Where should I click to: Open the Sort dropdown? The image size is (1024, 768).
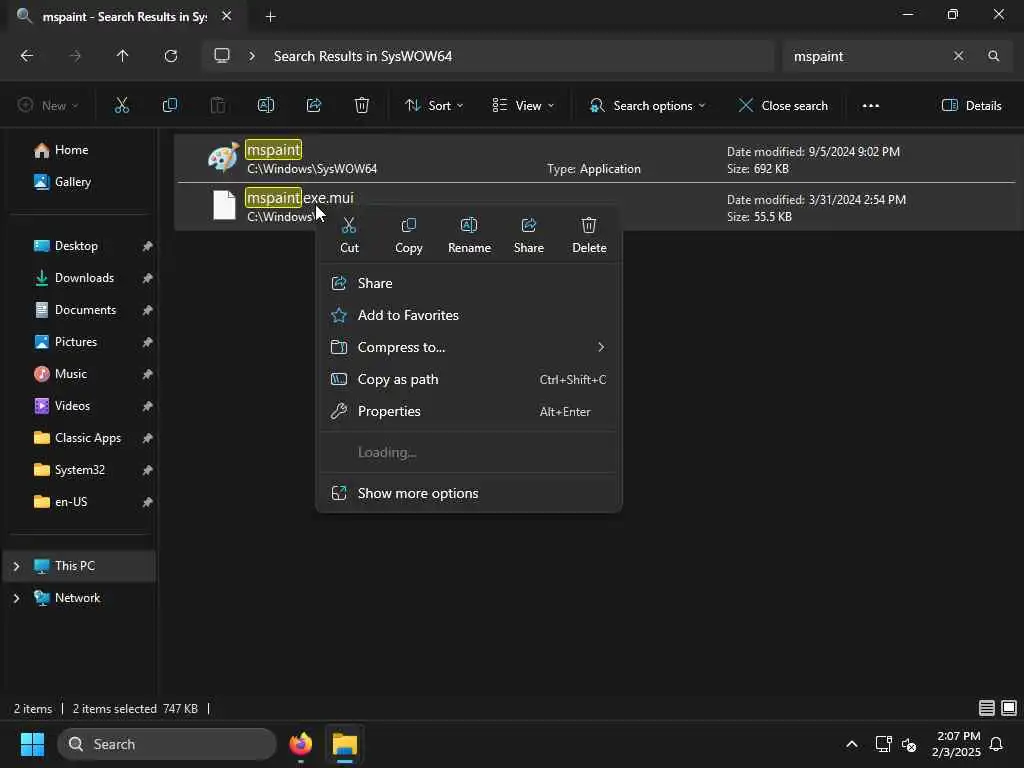pos(434,105)
